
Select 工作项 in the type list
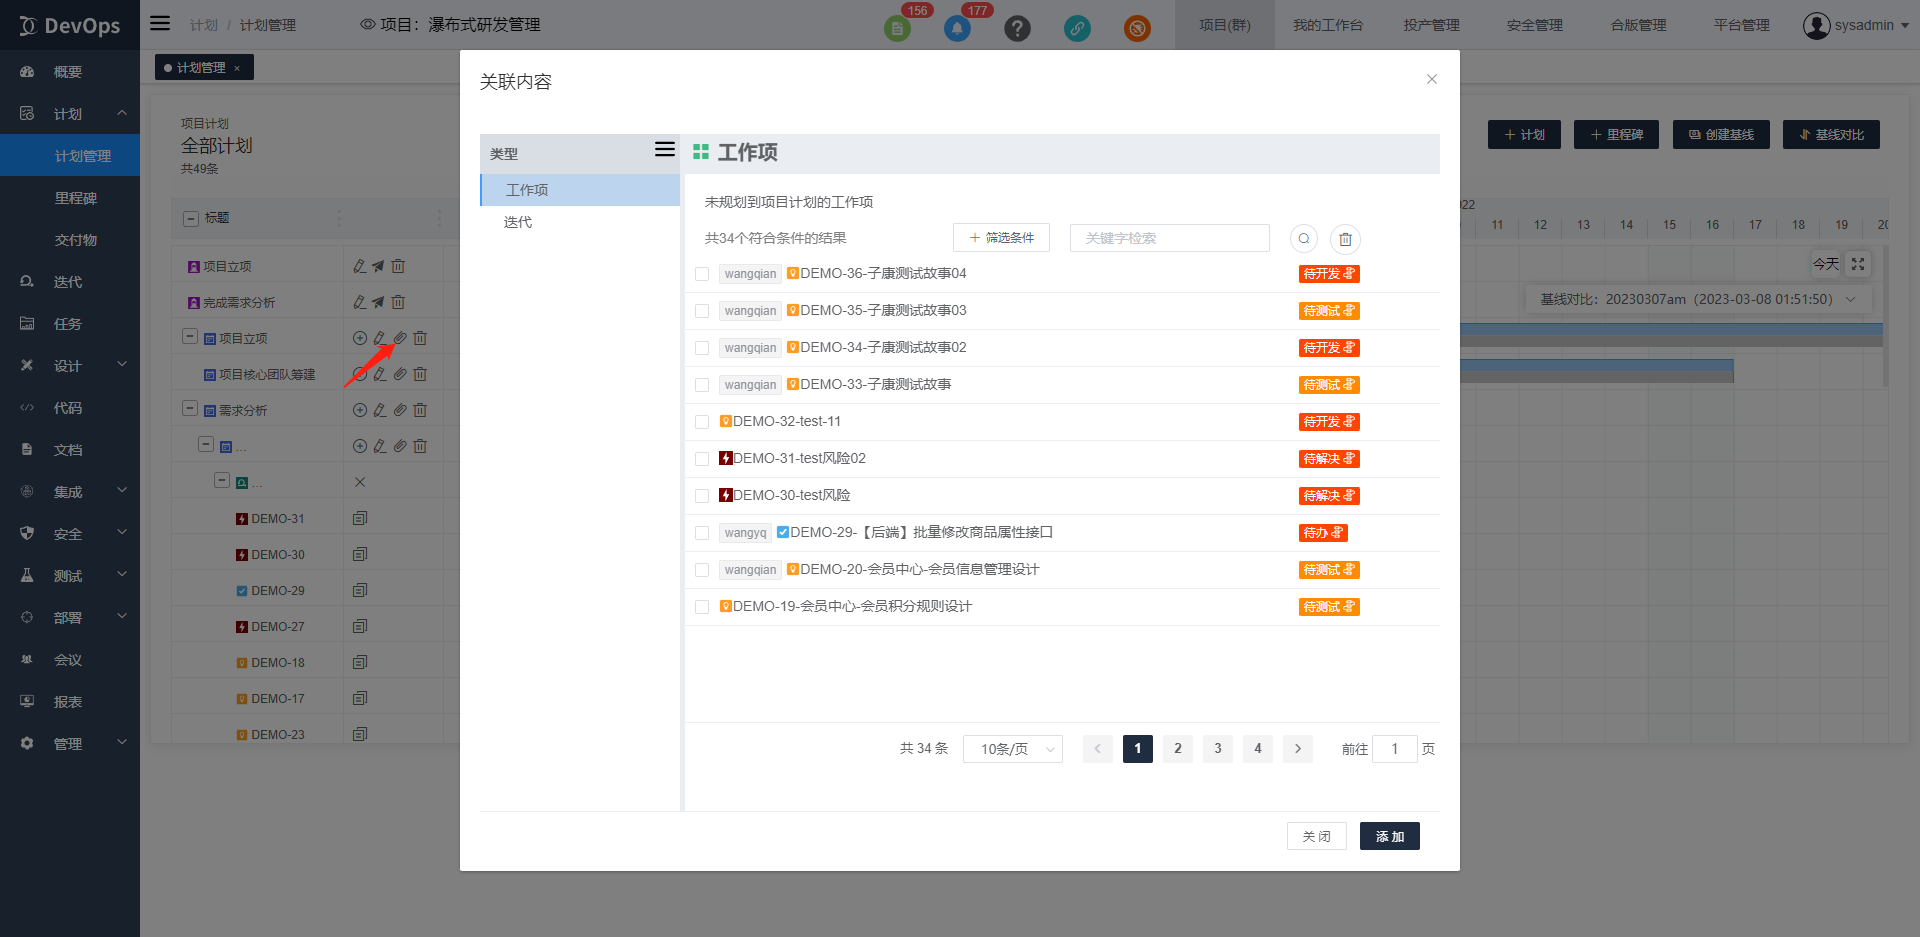[527, 190]
